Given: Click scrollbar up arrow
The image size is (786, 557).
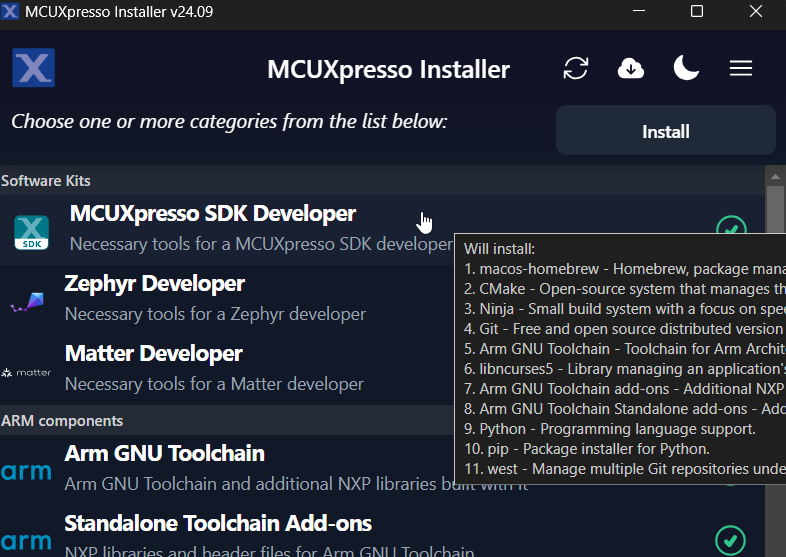Looking at the screenshot, I should (x=775, y=176).
